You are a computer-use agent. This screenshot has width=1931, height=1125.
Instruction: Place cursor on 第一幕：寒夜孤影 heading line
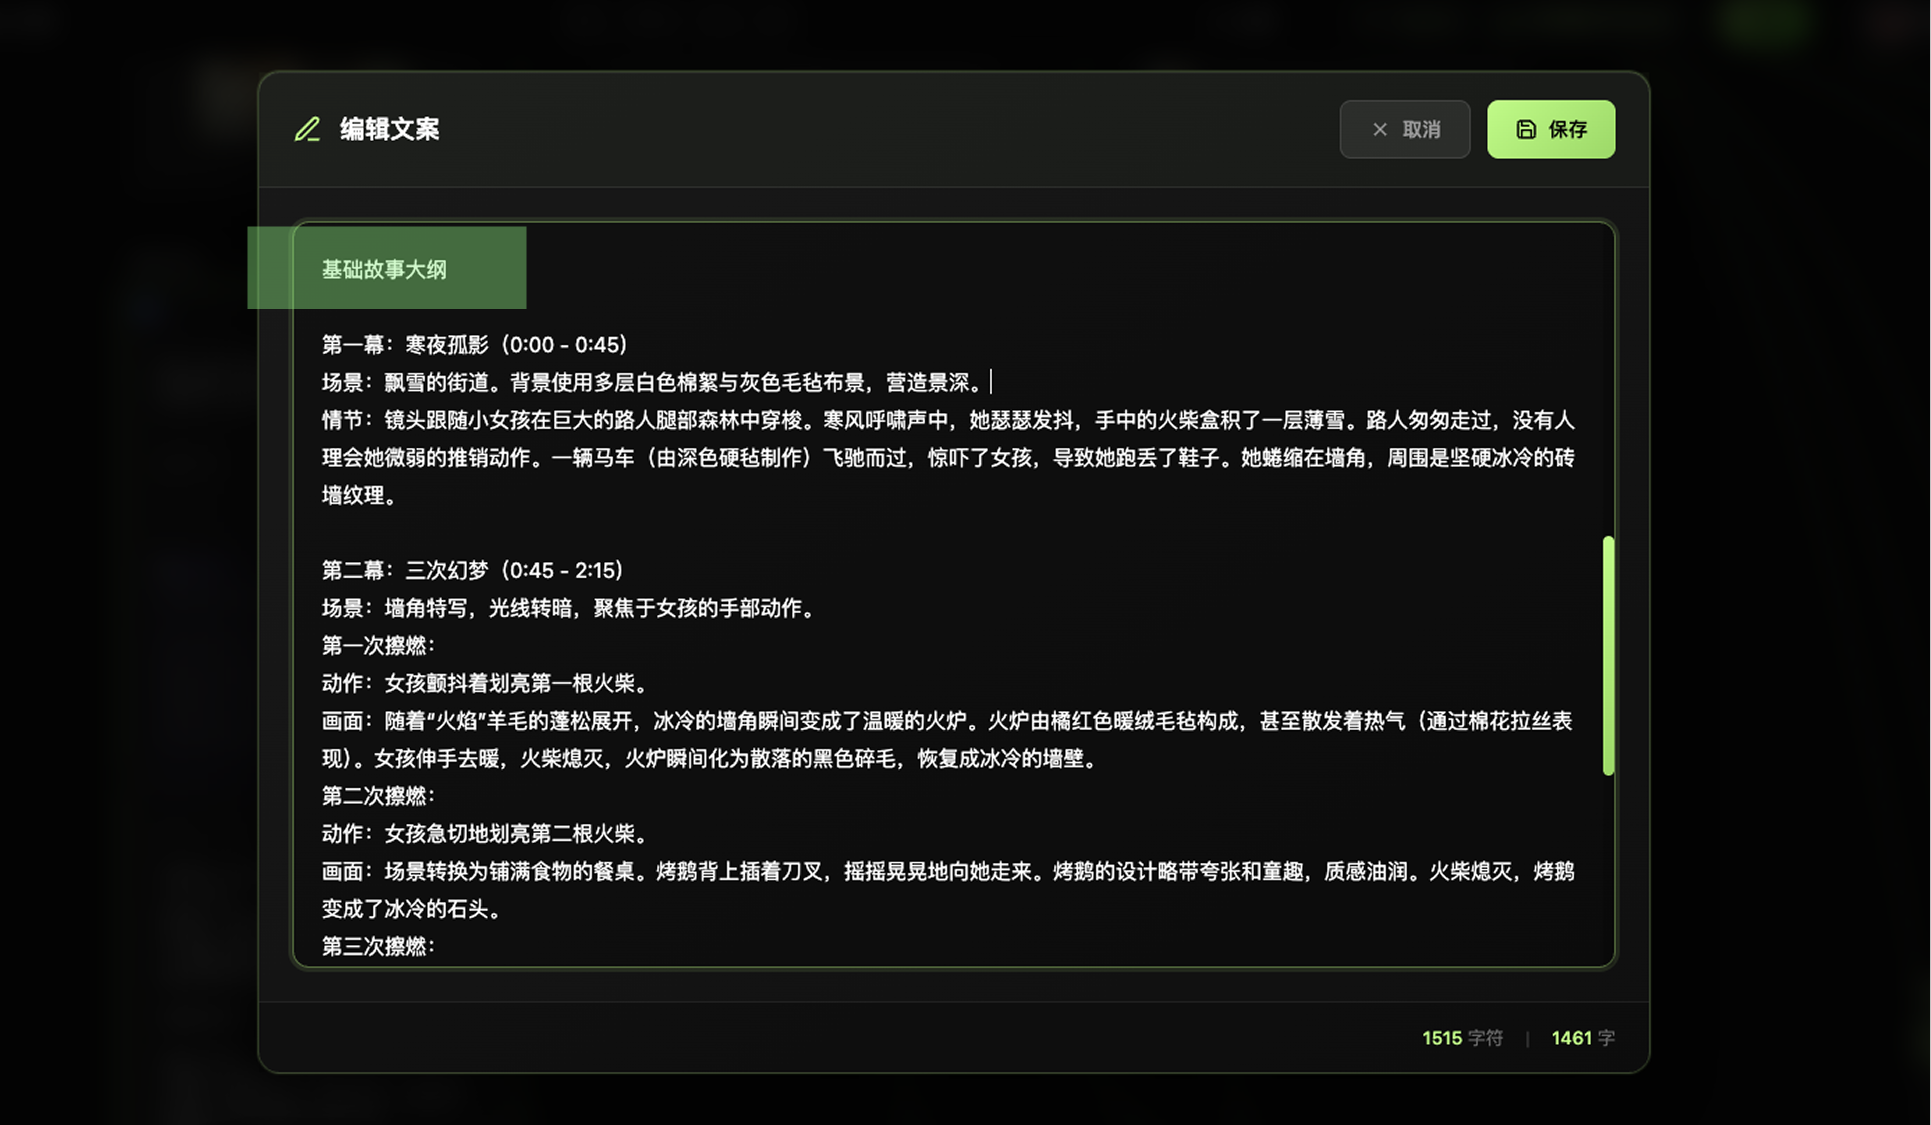point(474,345)
